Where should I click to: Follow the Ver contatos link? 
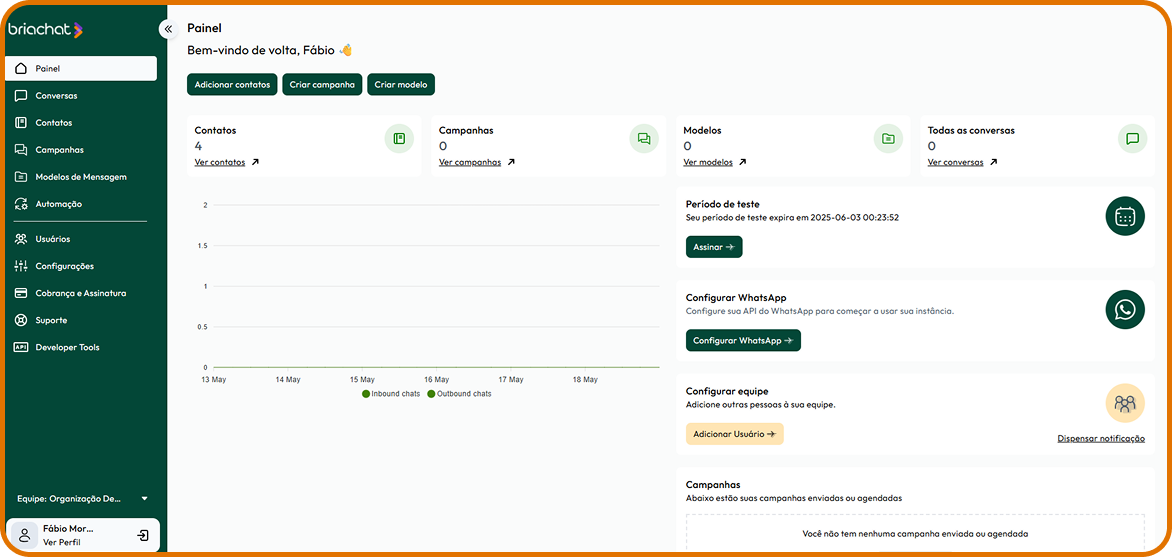point(220,162)
